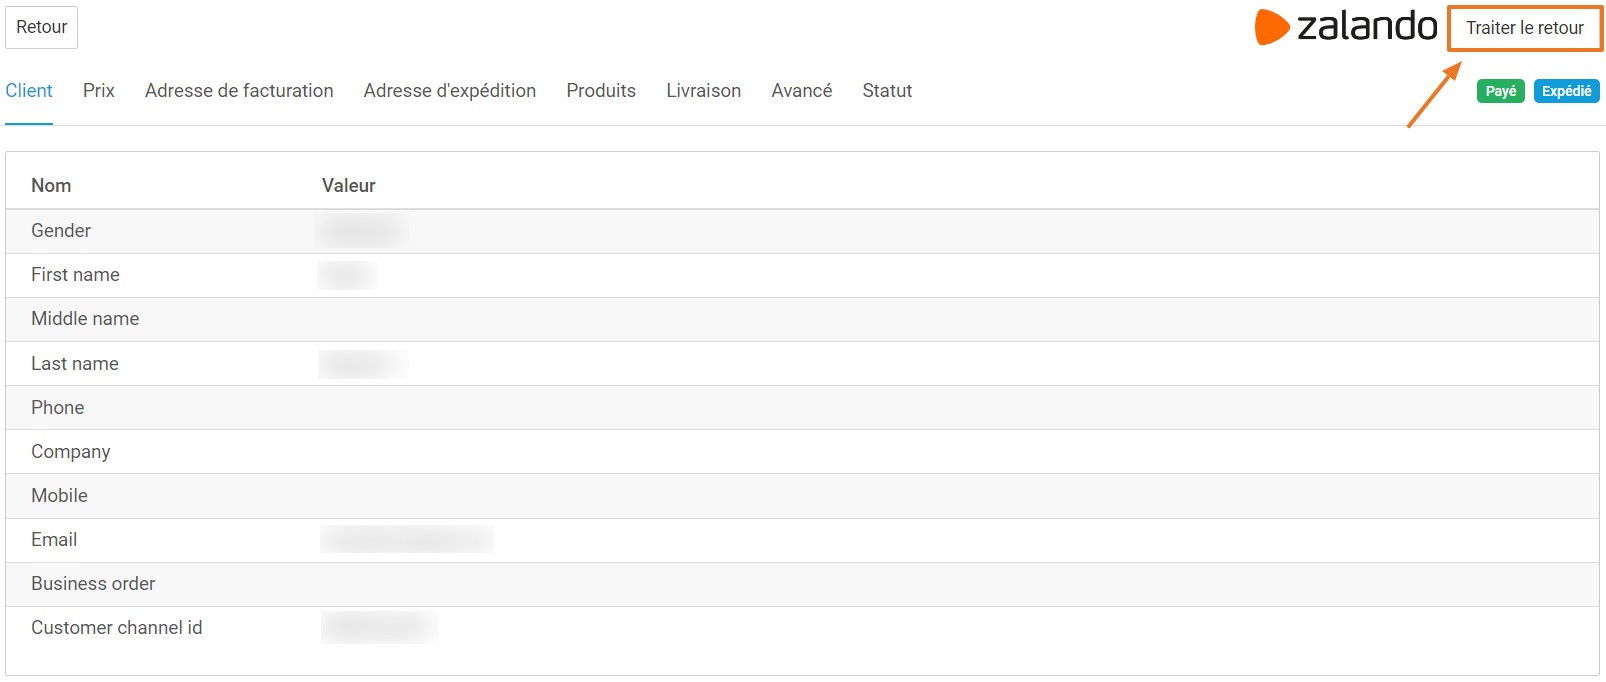Click the Traiter le retour button
The width and height of the screenshot is (1606, 682).
(1525, 28)
